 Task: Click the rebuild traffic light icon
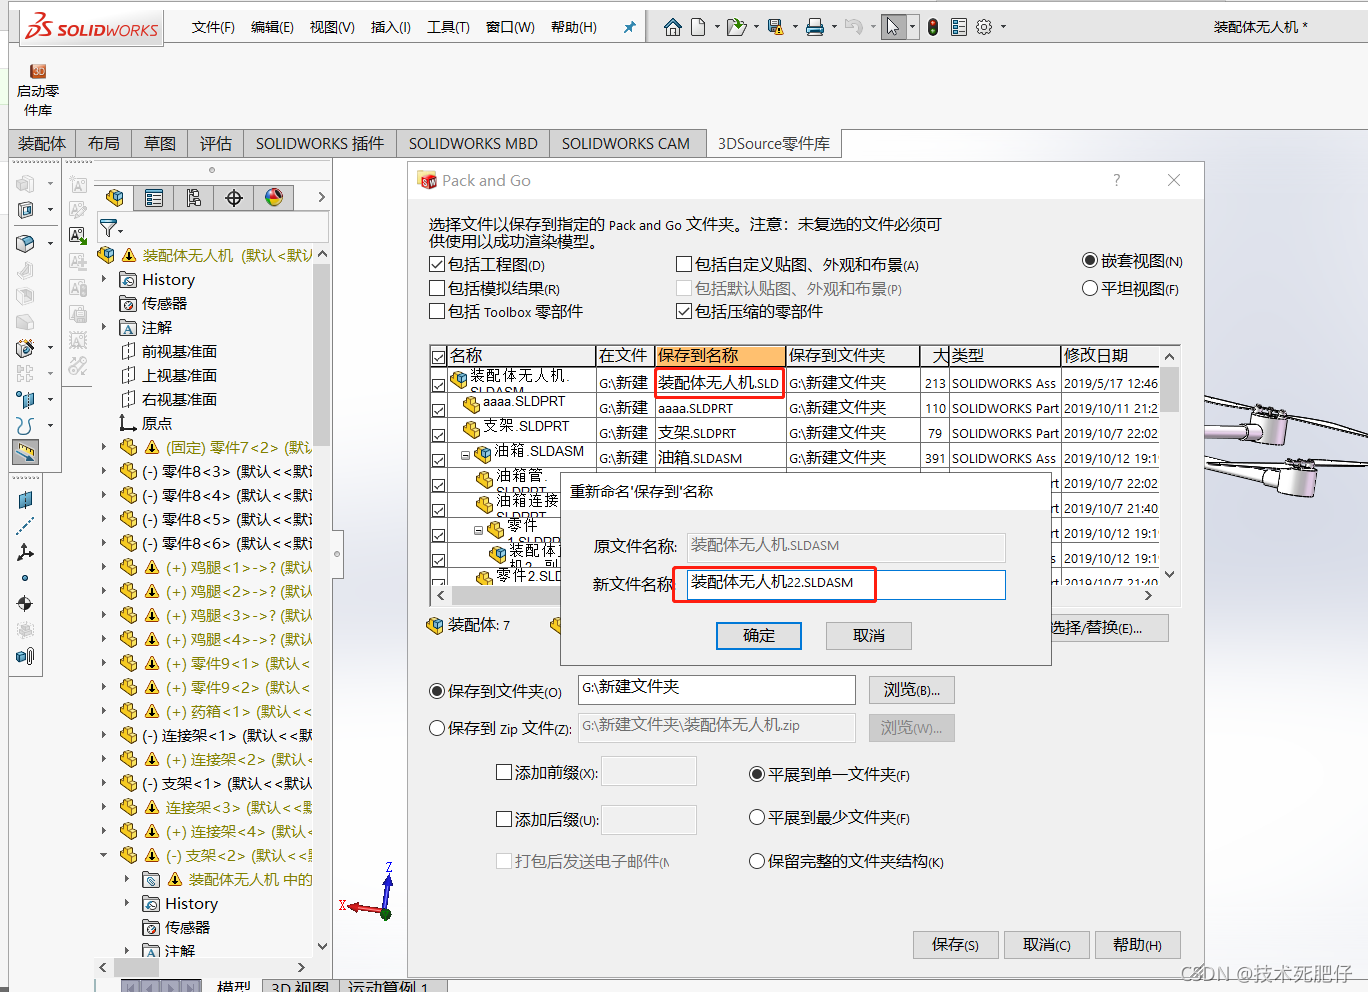933,27
